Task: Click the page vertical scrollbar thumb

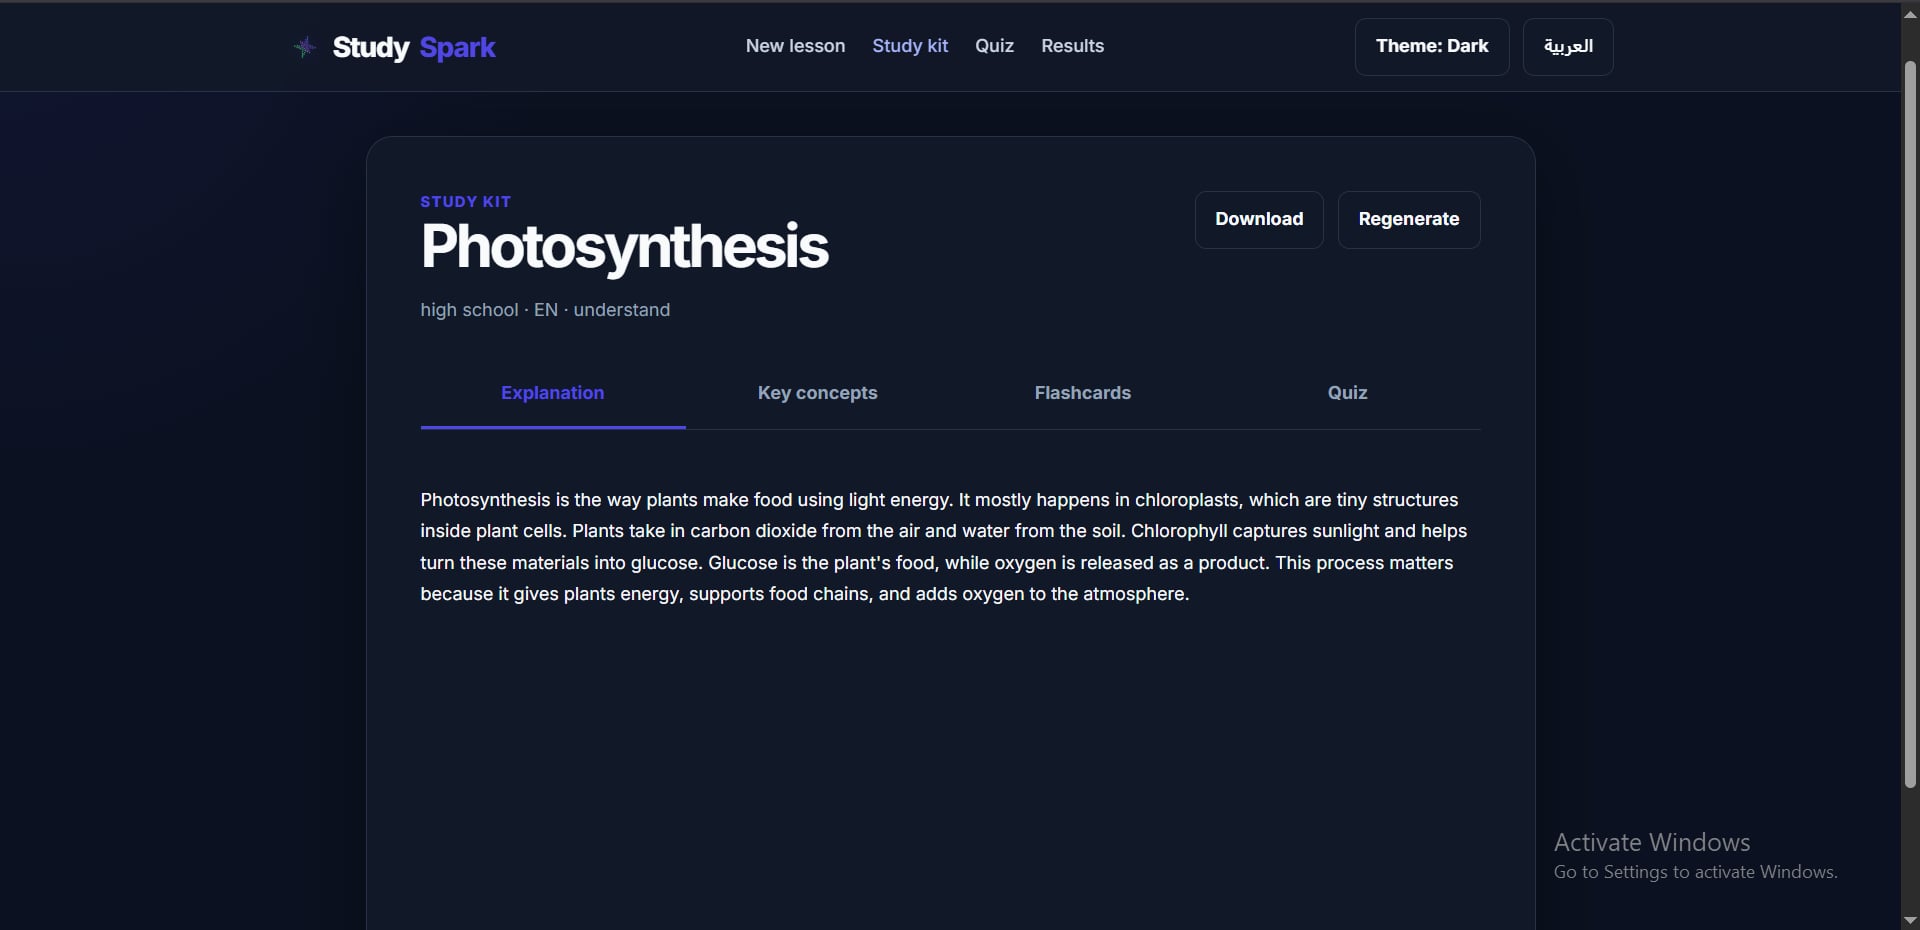Action: tap(1910, 423)
